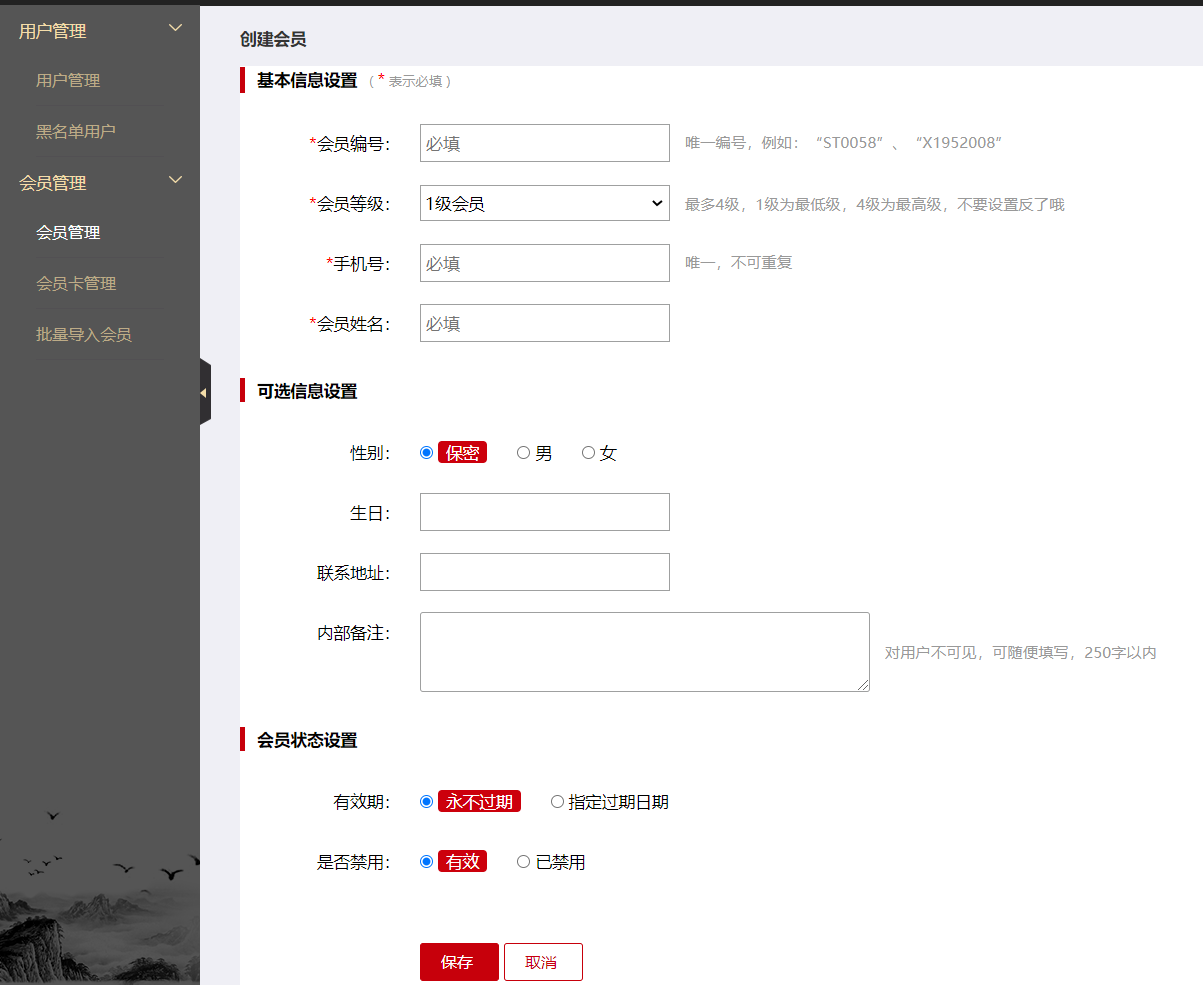
Task: Open the 会员卡管理 menu item
Action: click(x=75, y=283)
